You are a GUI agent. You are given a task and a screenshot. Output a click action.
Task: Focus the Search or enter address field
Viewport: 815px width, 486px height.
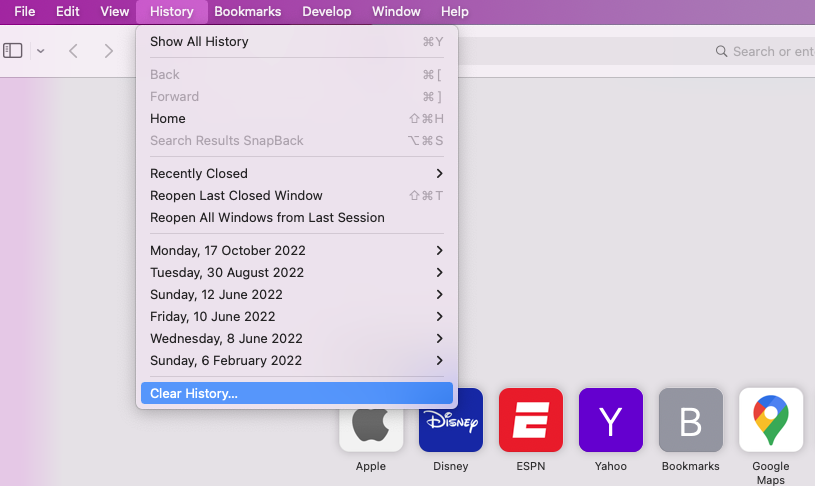click(x=637, y=51)
